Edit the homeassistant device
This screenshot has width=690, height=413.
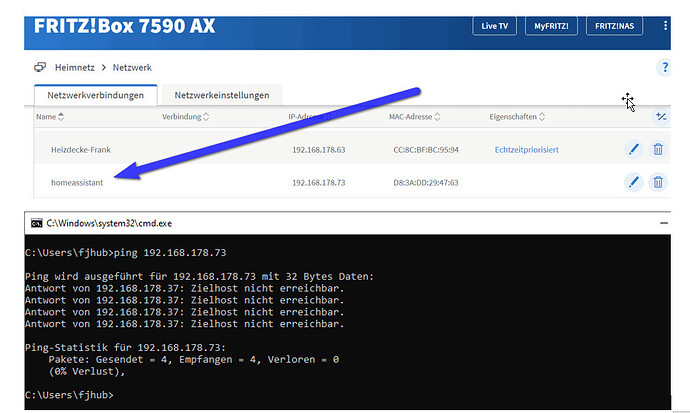coord(633,182)
